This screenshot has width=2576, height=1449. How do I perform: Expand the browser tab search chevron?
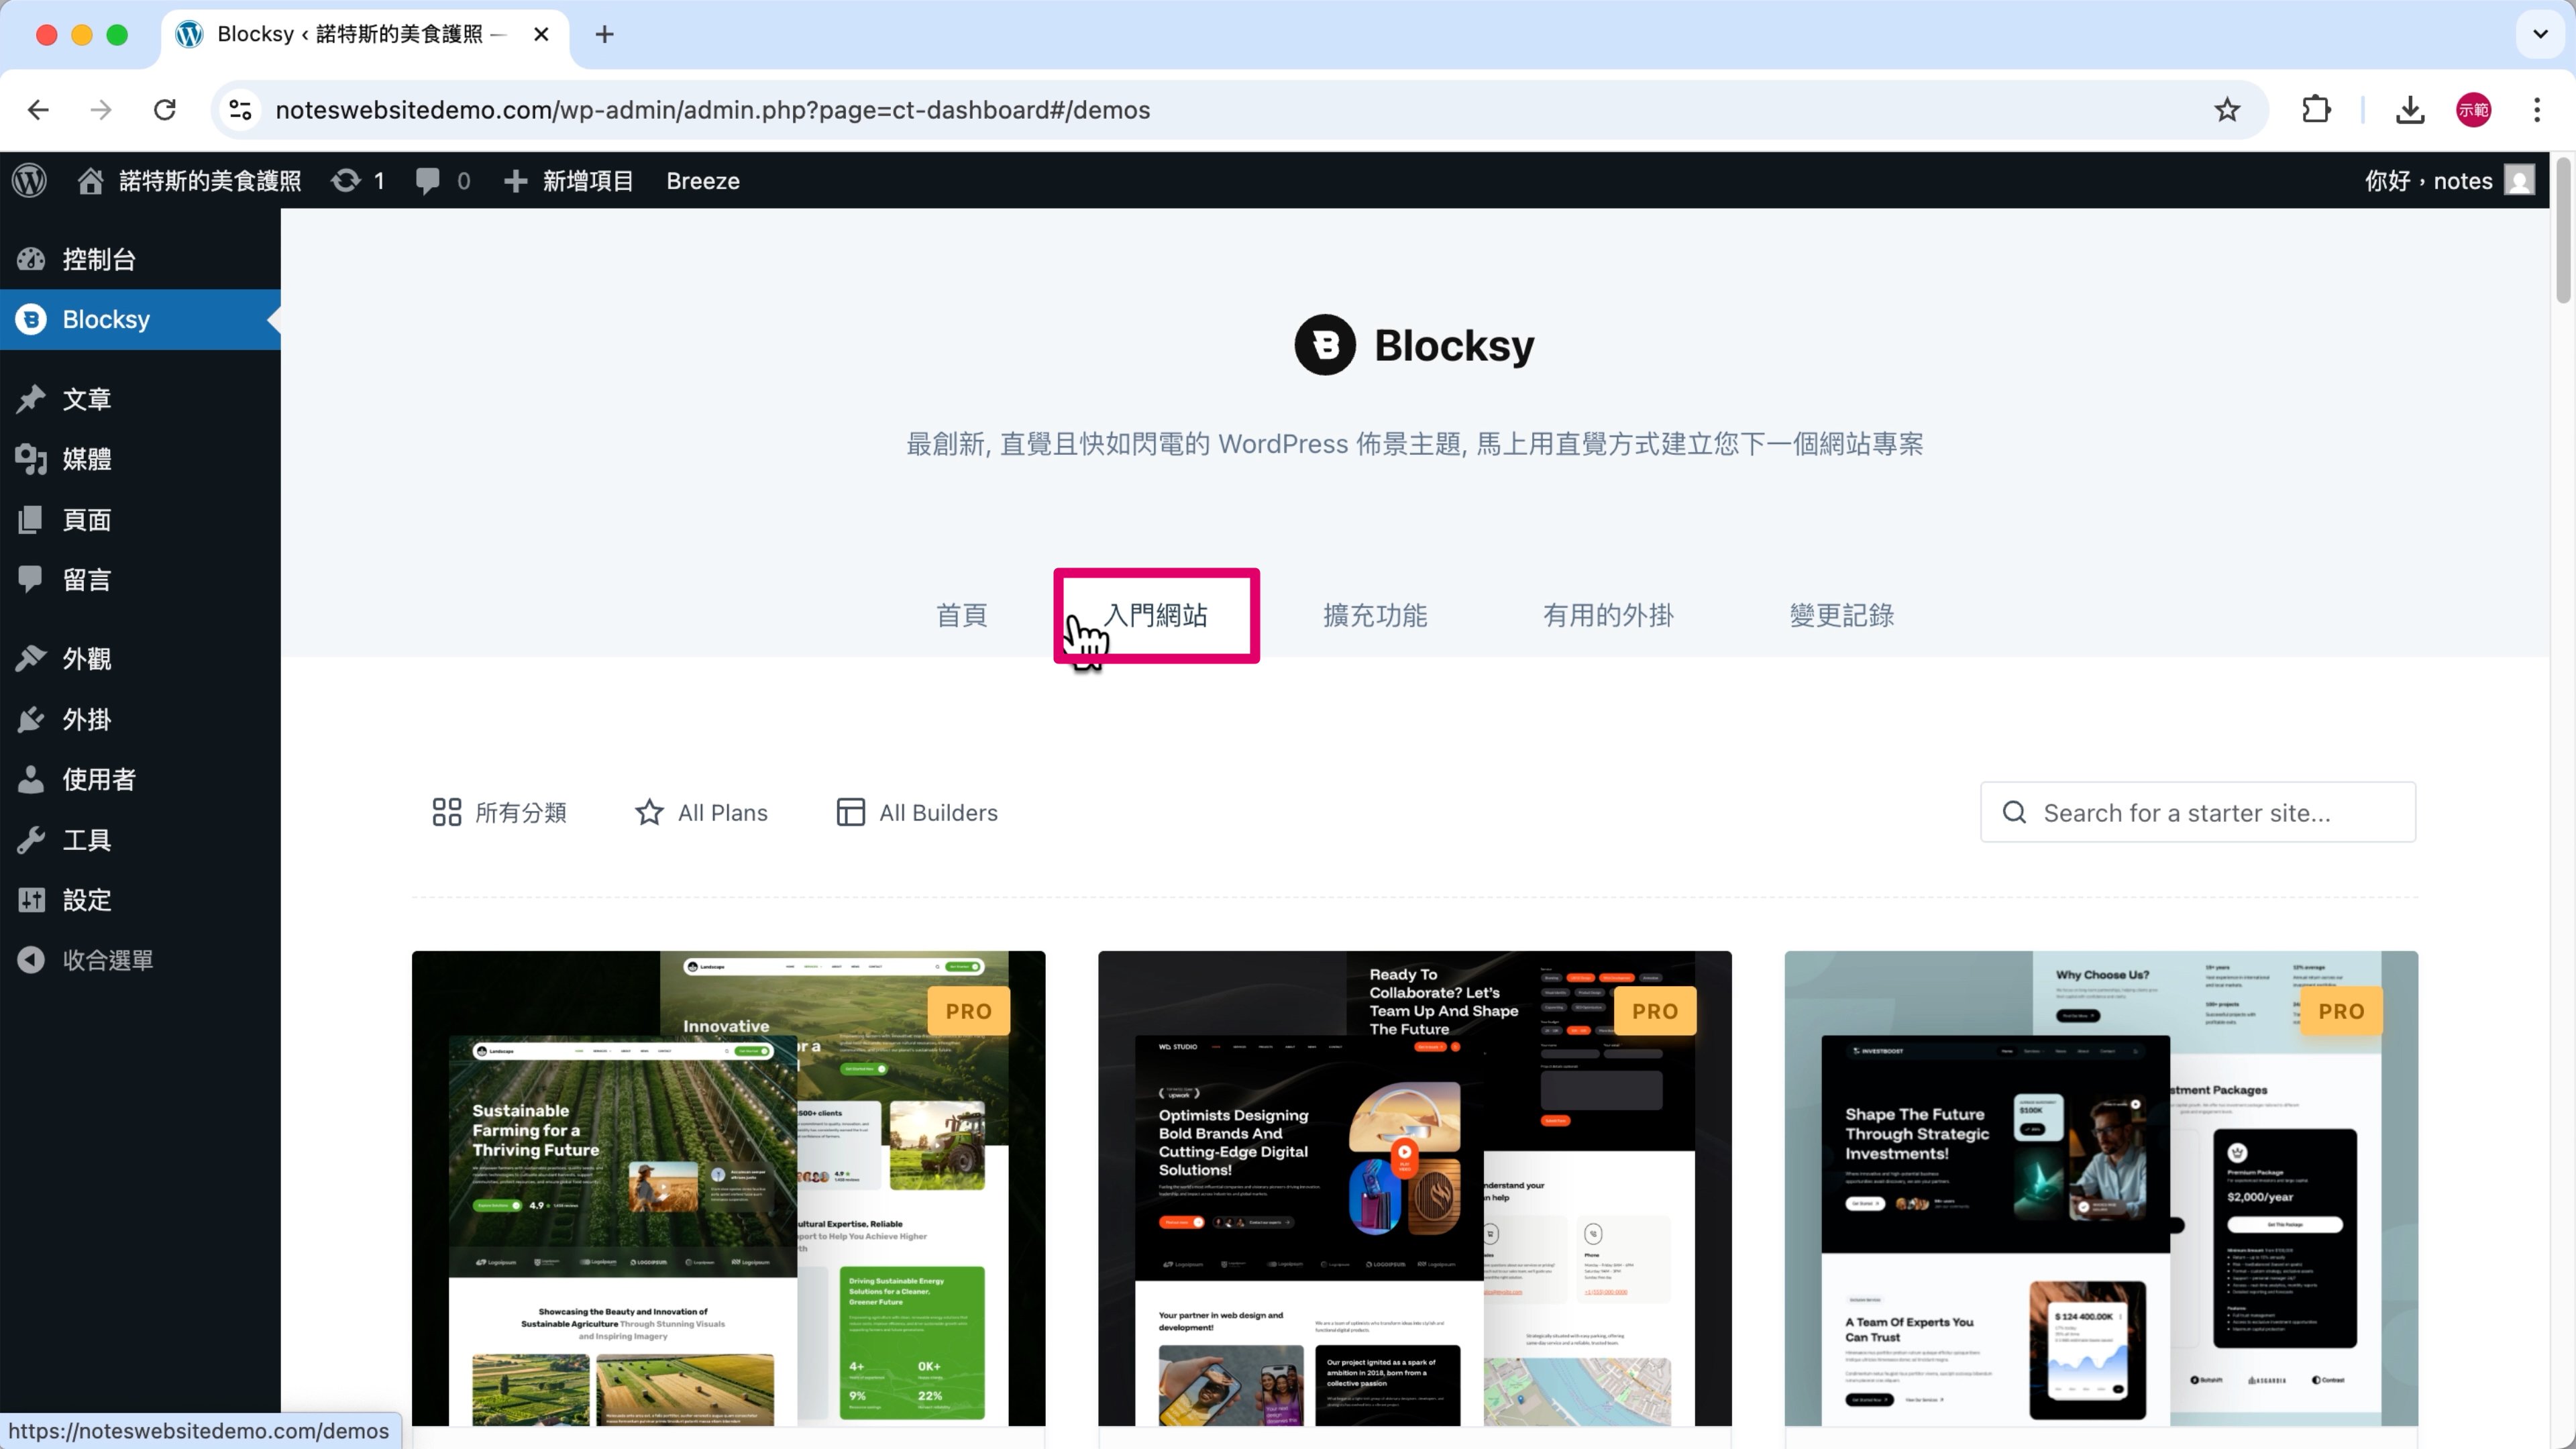(2540, 34)
